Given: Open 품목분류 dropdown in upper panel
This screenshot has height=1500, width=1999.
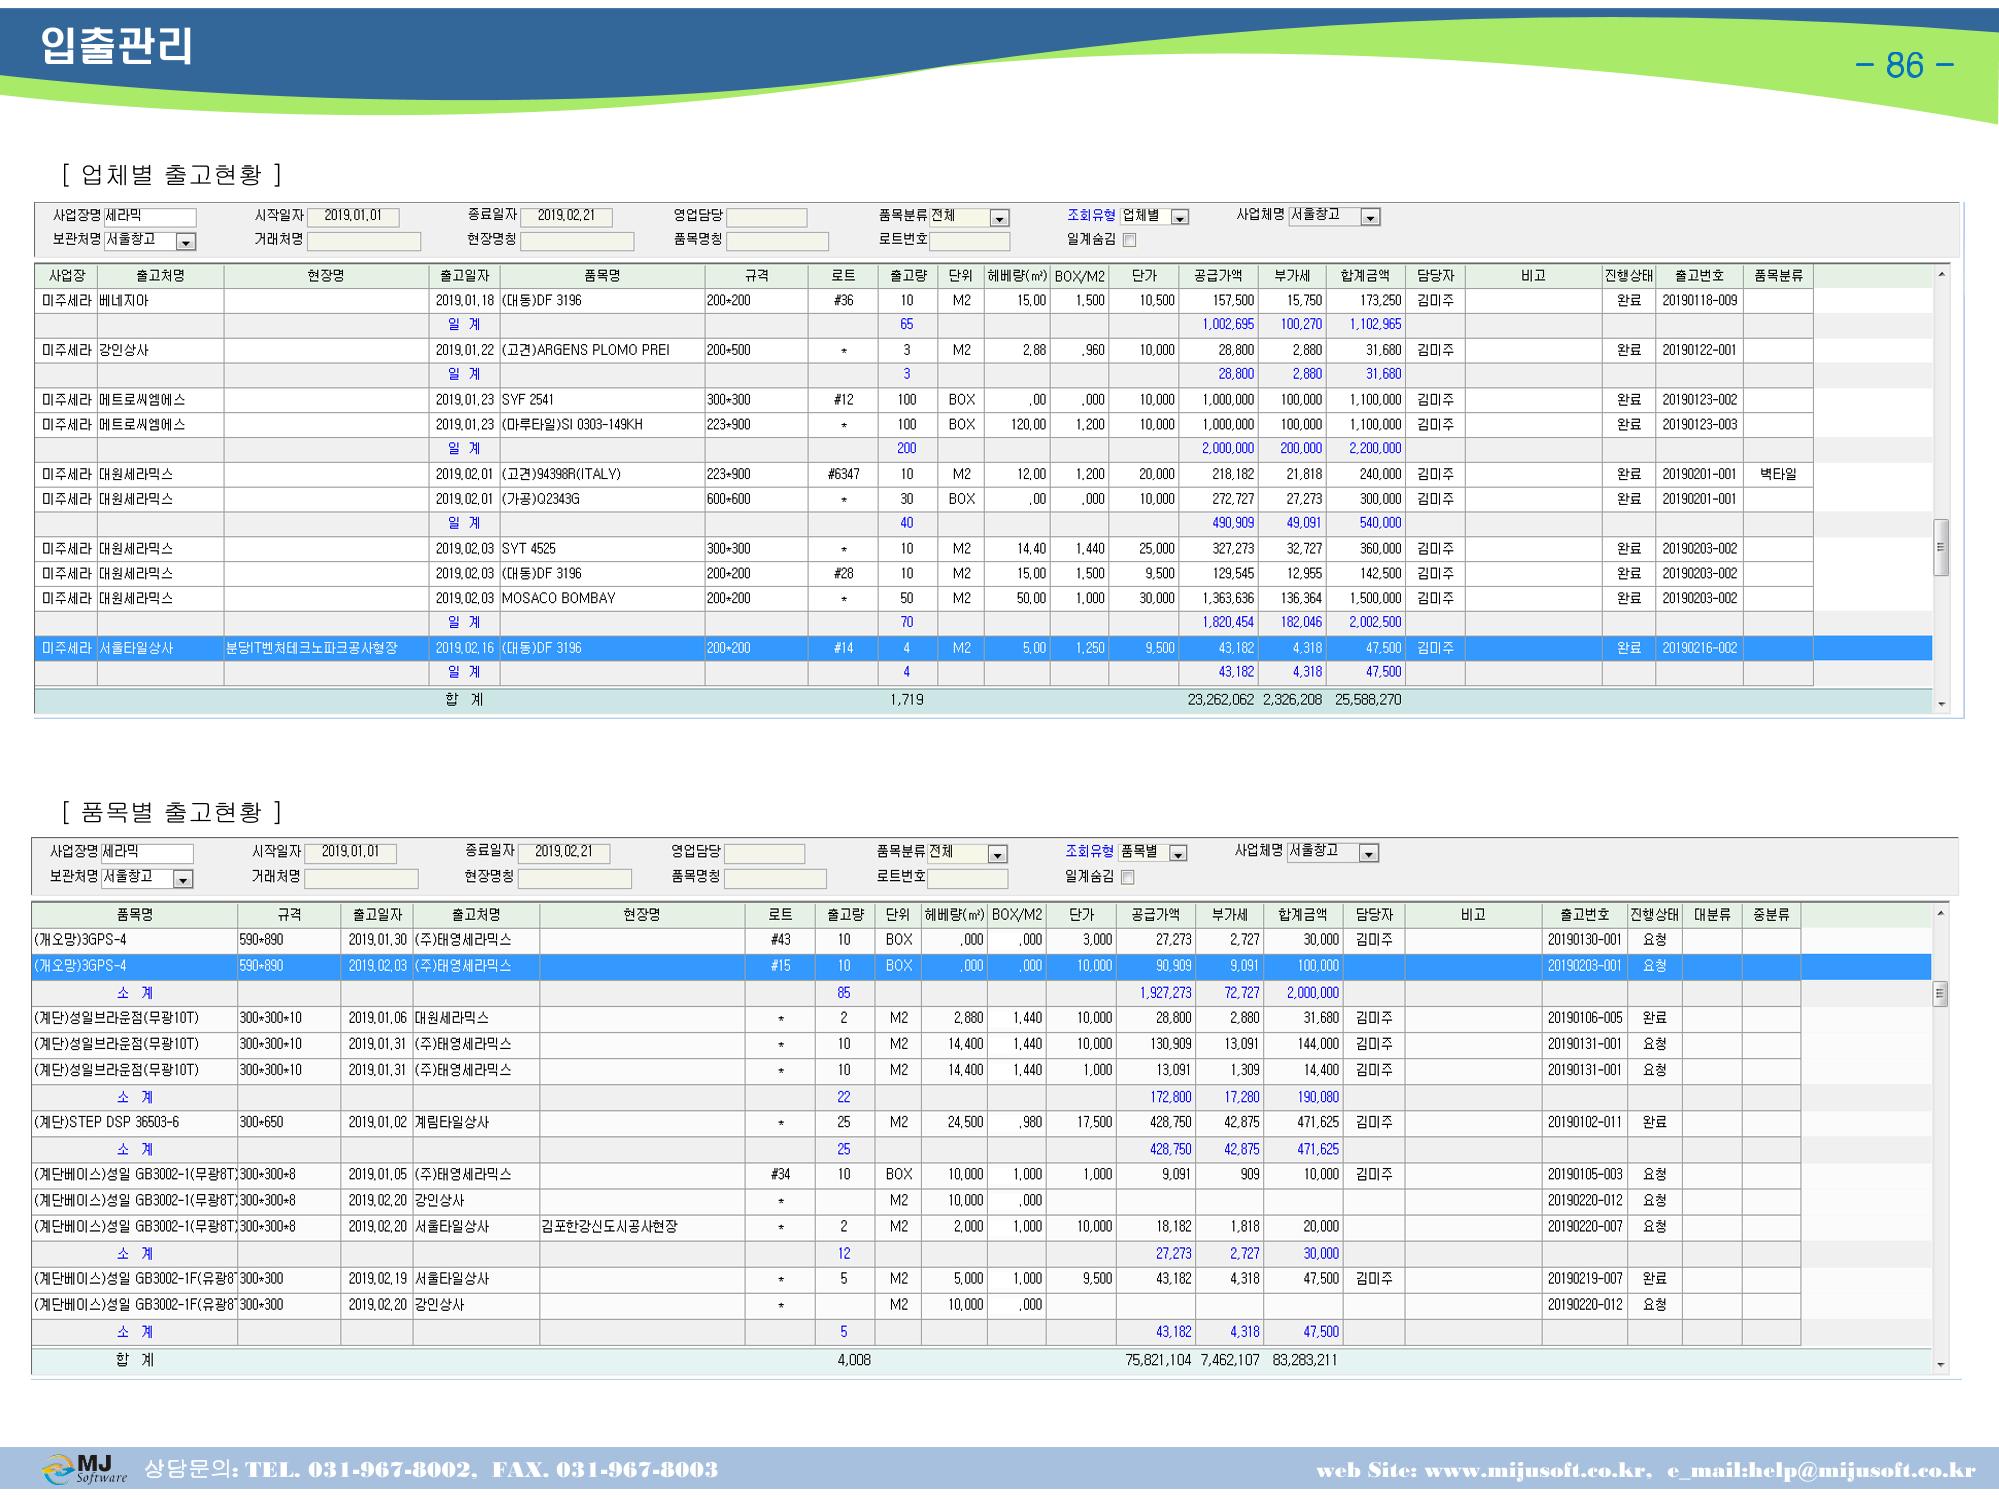Looking at the screenshot, I should [x=999, y=217].
